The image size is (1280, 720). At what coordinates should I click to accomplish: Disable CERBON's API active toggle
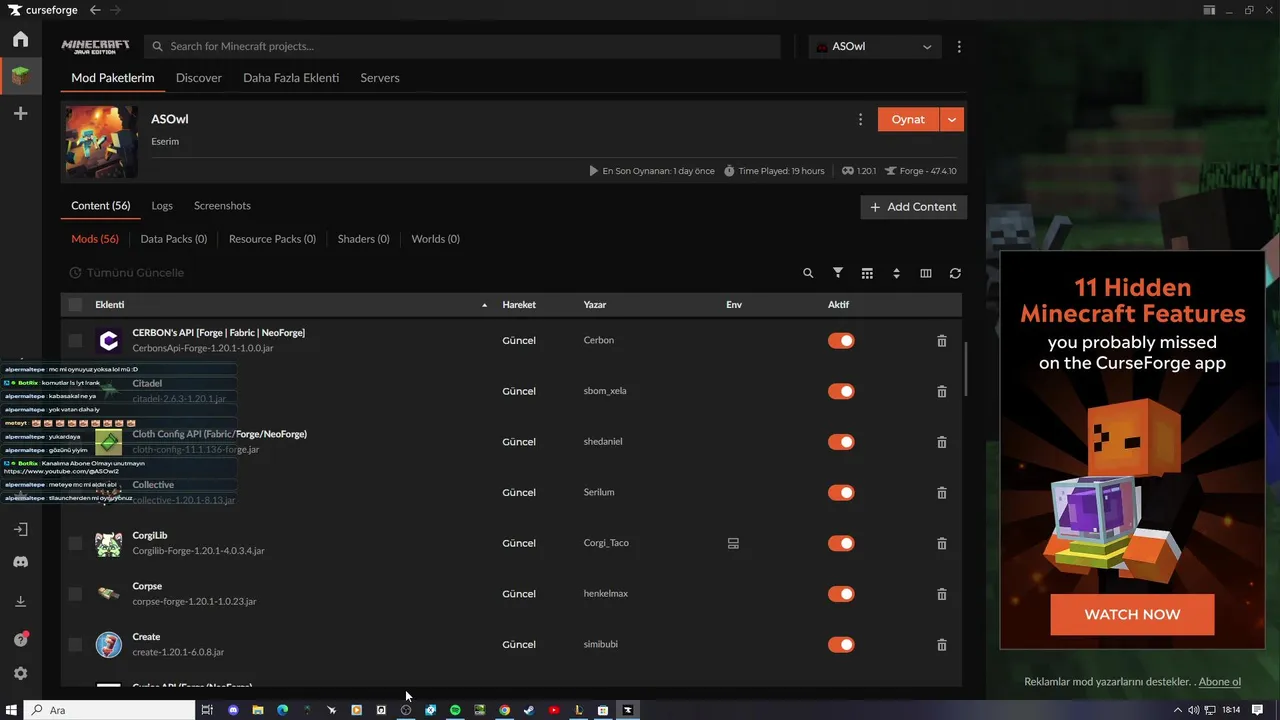(x=841, y=341)
